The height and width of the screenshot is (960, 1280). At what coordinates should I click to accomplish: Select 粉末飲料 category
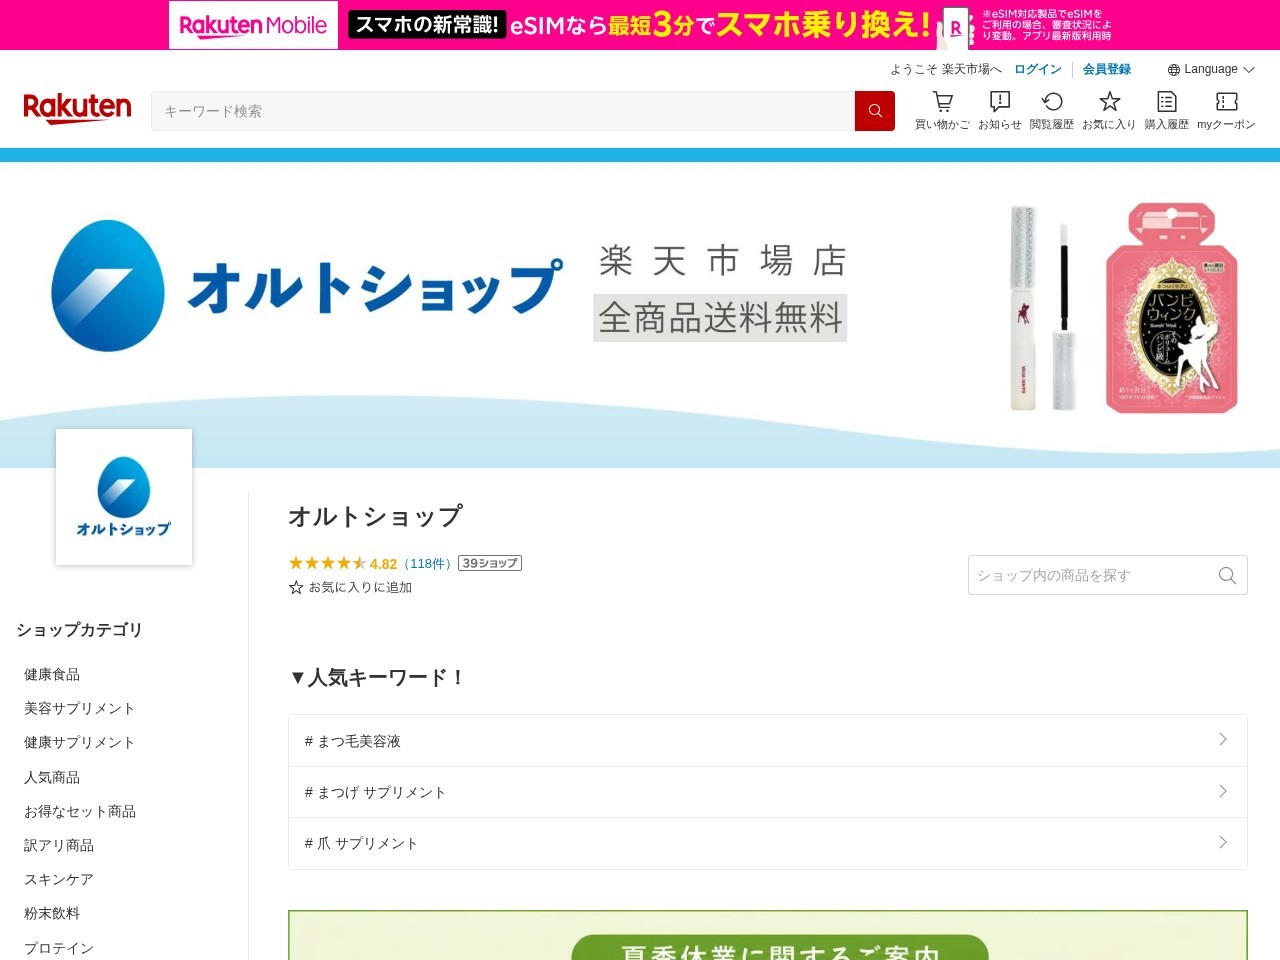tap(52, 914)
